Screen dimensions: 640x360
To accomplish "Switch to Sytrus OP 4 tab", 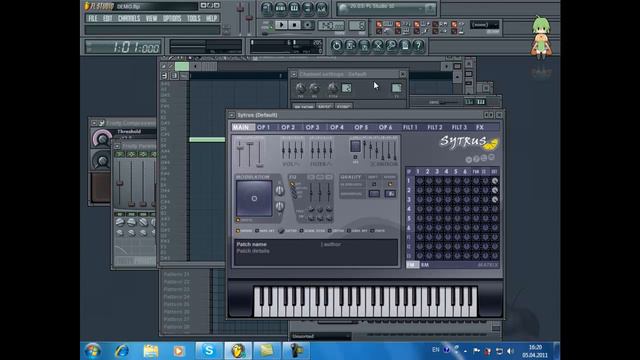I will coord(337,127).
